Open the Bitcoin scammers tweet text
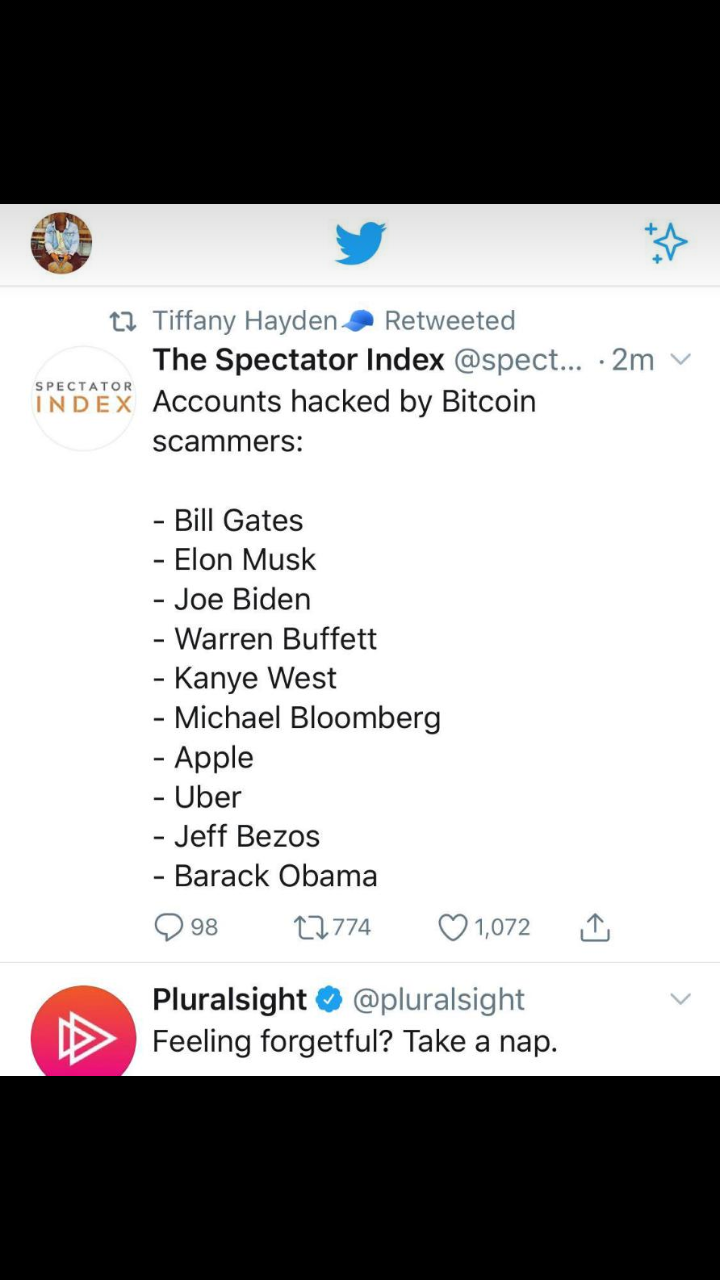The width and height of the screenshot is (720, 1280). (344, 420)
